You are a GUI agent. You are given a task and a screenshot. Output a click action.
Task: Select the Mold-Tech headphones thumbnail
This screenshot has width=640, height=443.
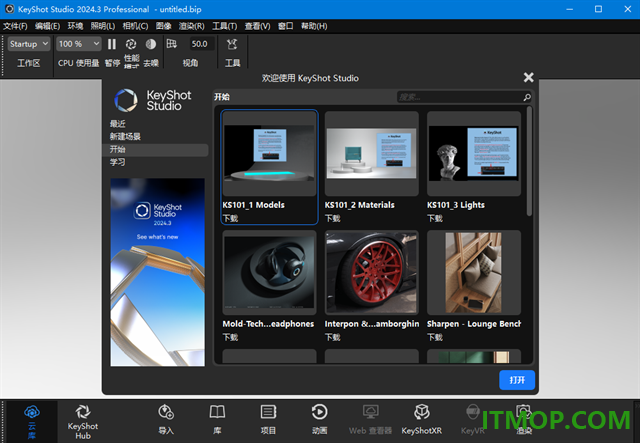point(269,272)
